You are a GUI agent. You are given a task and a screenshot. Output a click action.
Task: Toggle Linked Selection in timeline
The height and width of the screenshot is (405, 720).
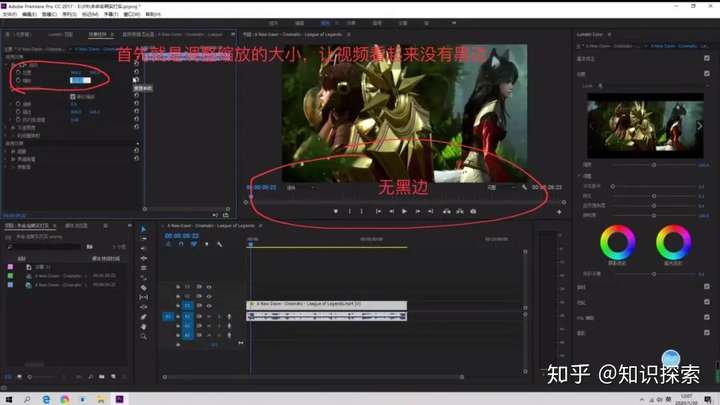[194, 244]
